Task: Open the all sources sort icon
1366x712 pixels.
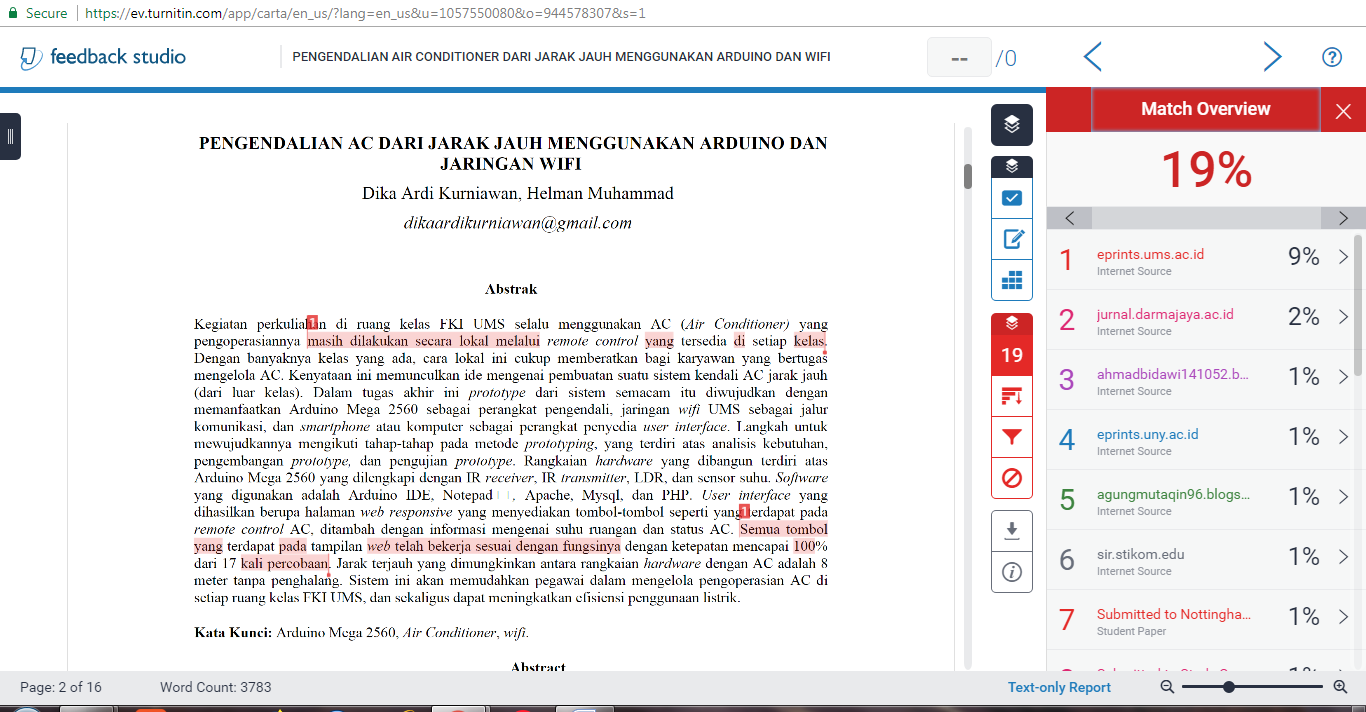Action: (x=1012, y=396)
